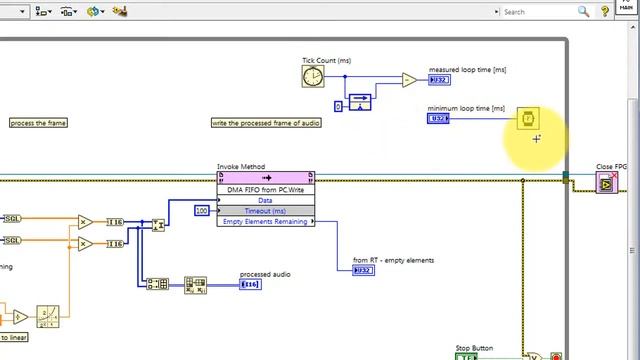Click the numeric constant 0
640x360 pixels.
(338, 107)
